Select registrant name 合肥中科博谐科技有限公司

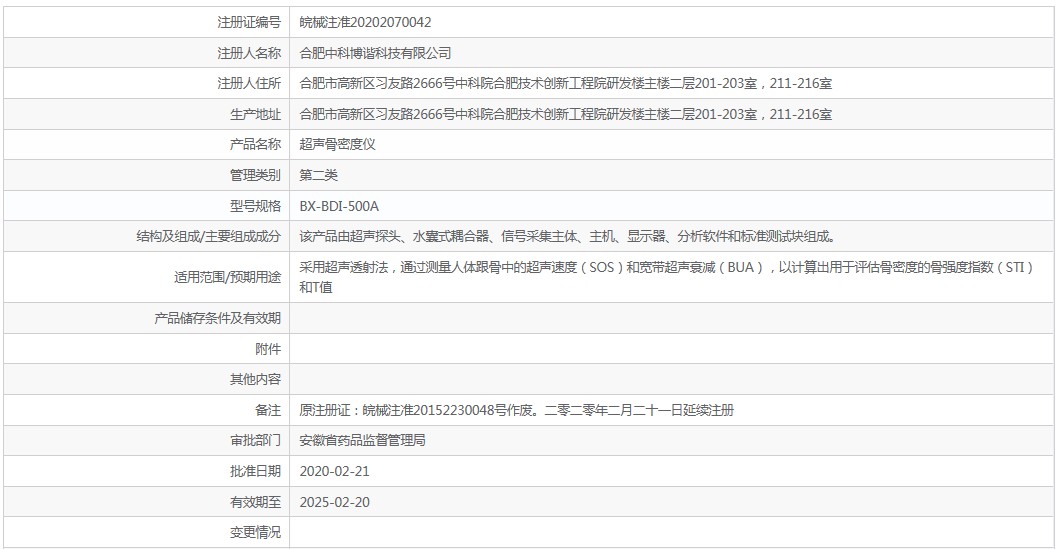click(x=375, y=53)
